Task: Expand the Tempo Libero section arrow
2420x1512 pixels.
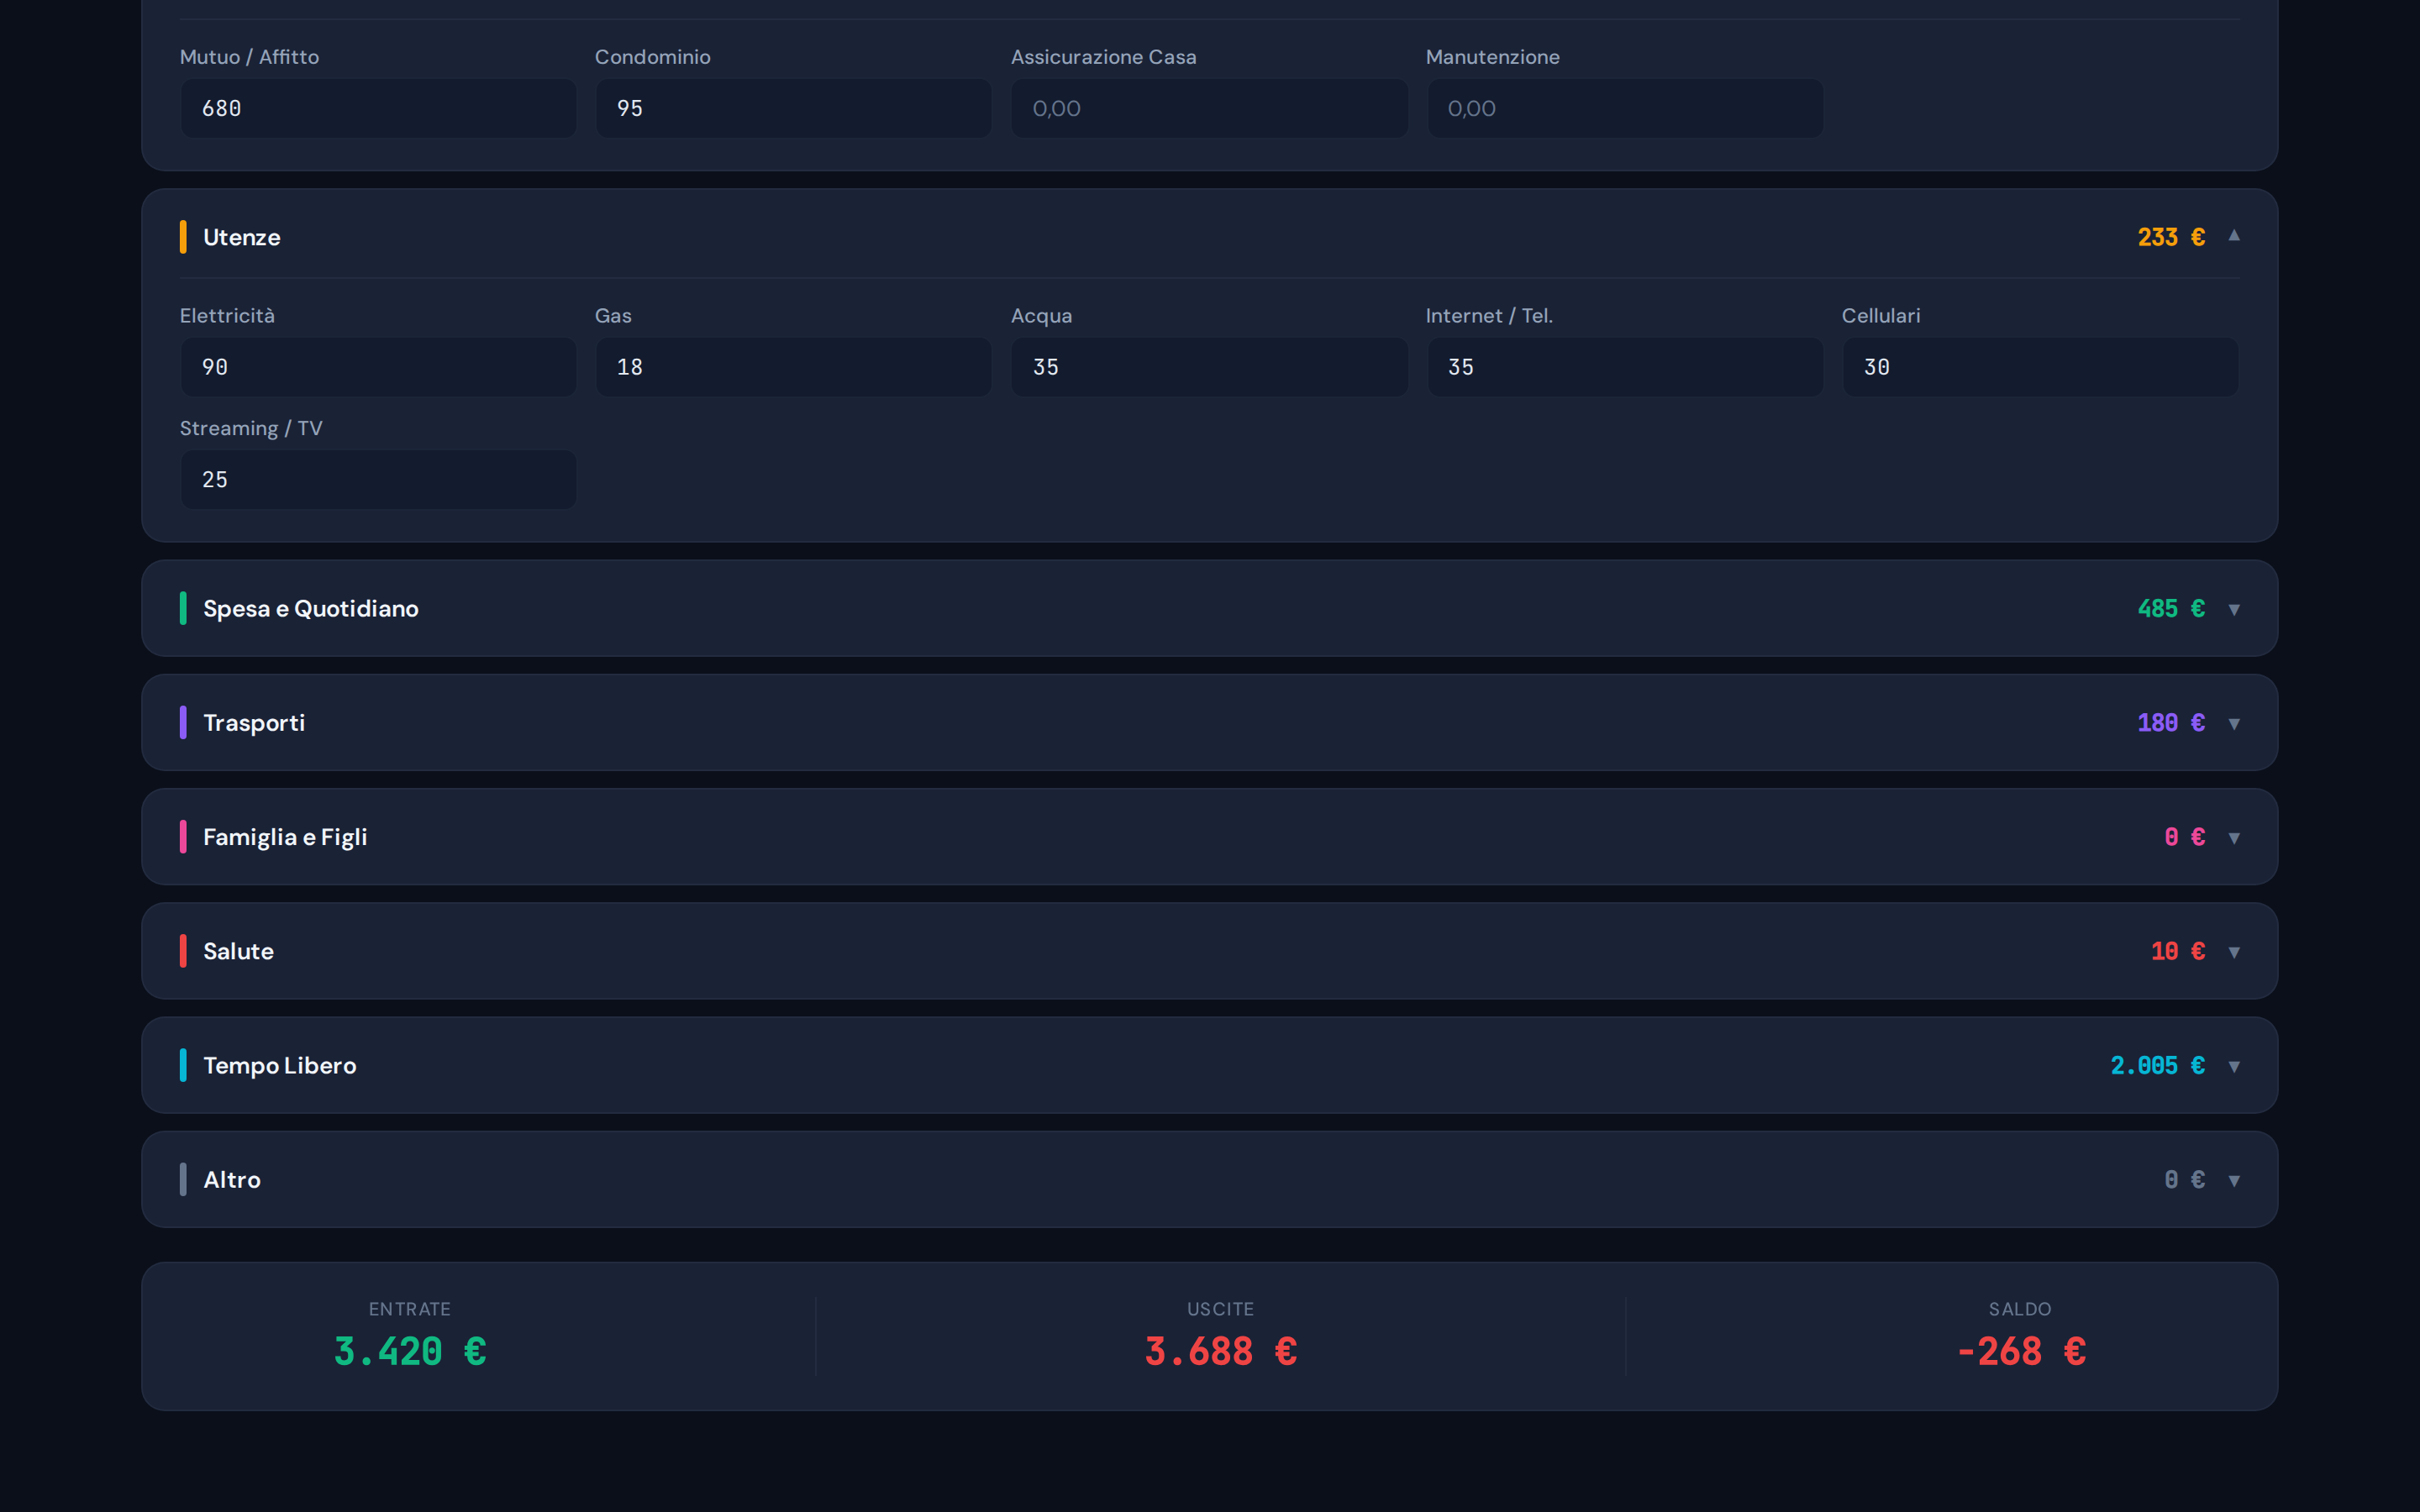Action: [2233, 1066]
